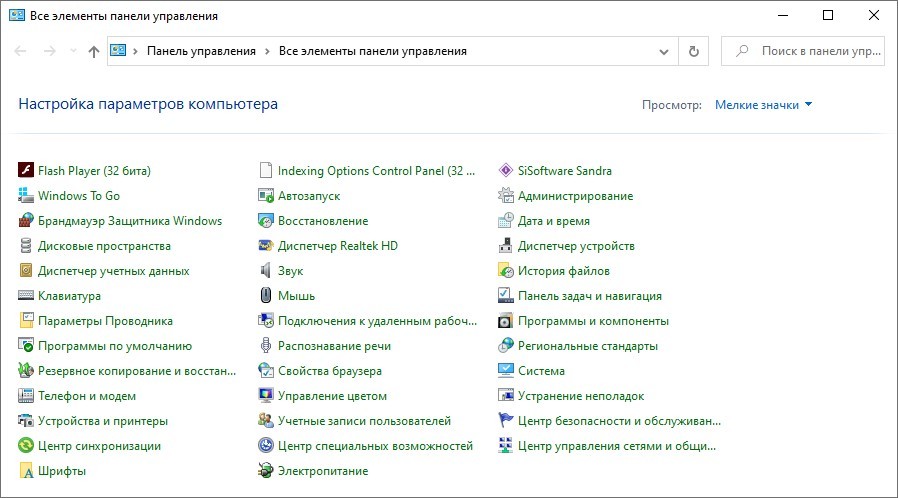Go forward to the next page

coord(50,52)
